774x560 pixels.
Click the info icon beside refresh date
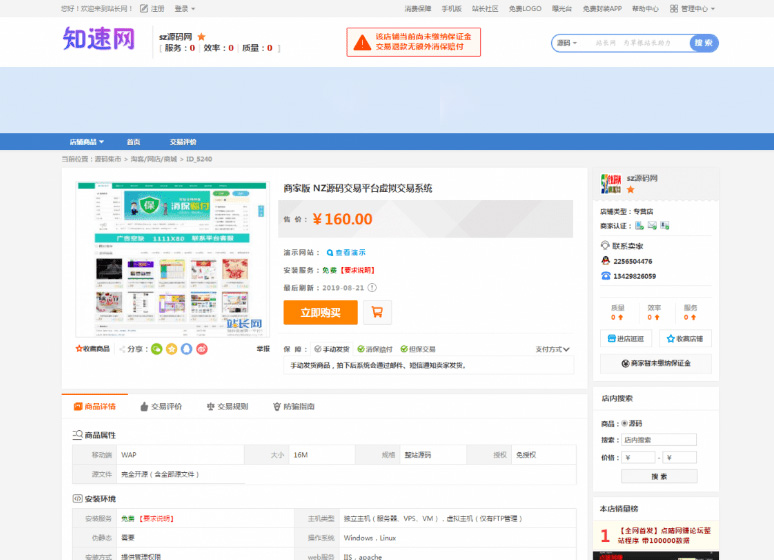[372, 287]
